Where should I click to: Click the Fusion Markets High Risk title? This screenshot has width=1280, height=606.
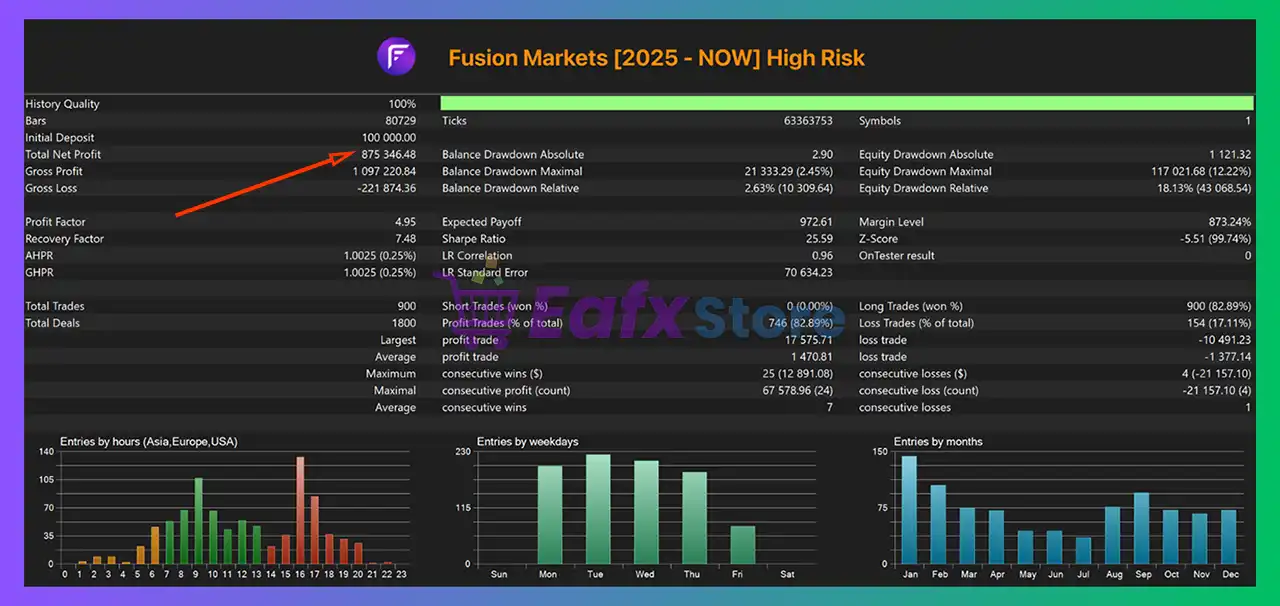pos(656,57)
